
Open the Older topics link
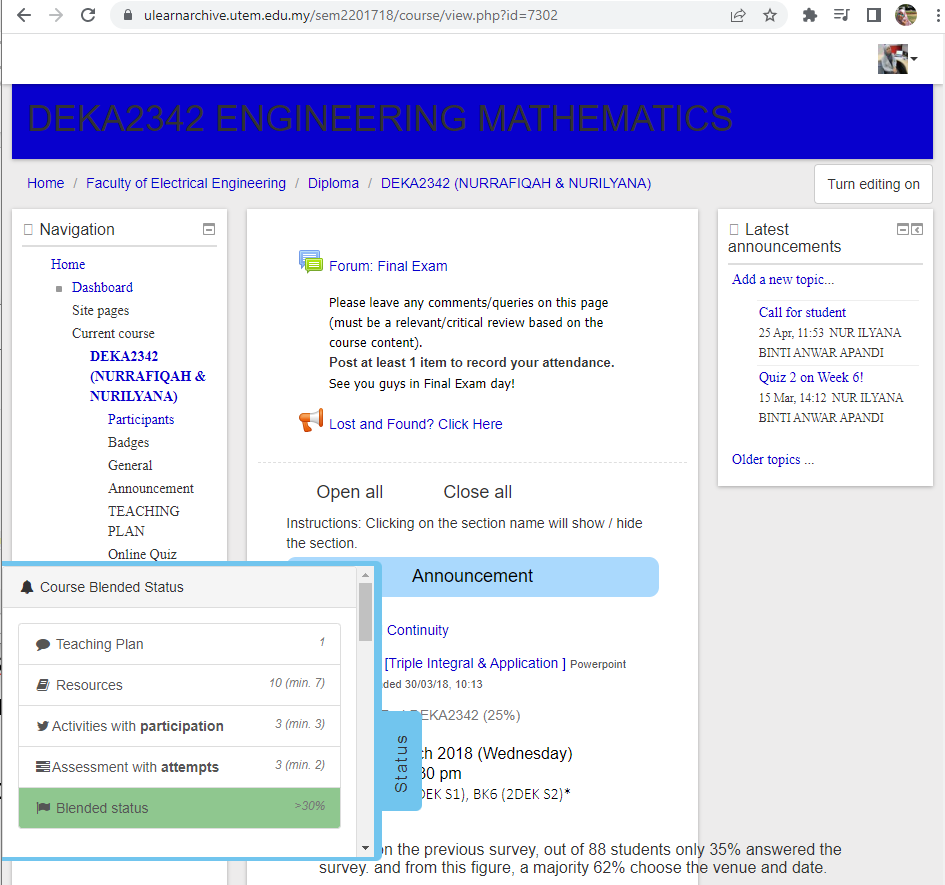772,460
